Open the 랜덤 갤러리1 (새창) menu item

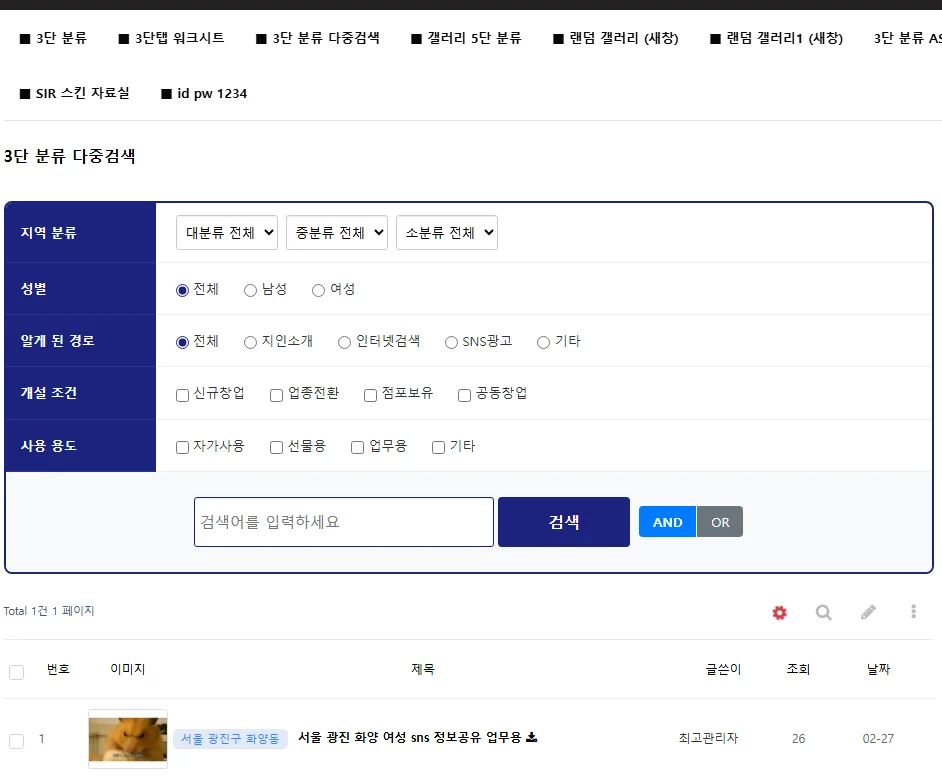(777, 38)
